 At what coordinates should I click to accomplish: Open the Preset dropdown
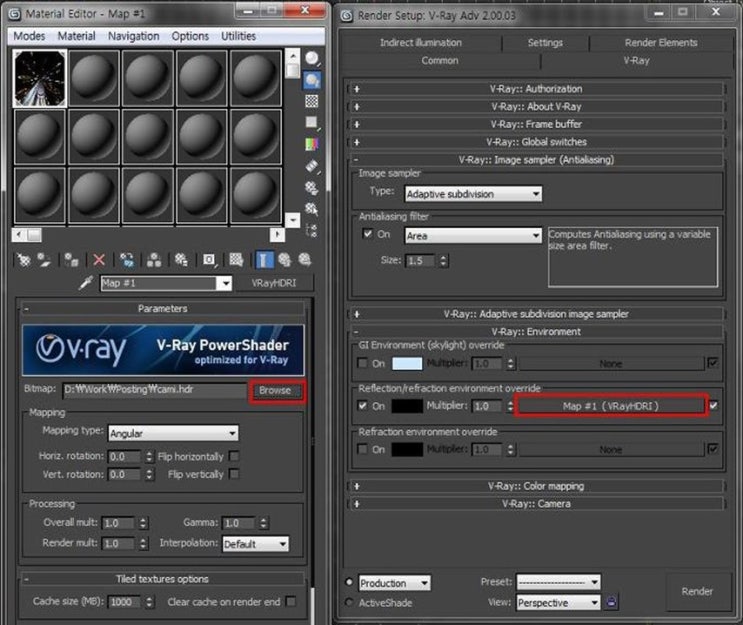tap(559, 582)
